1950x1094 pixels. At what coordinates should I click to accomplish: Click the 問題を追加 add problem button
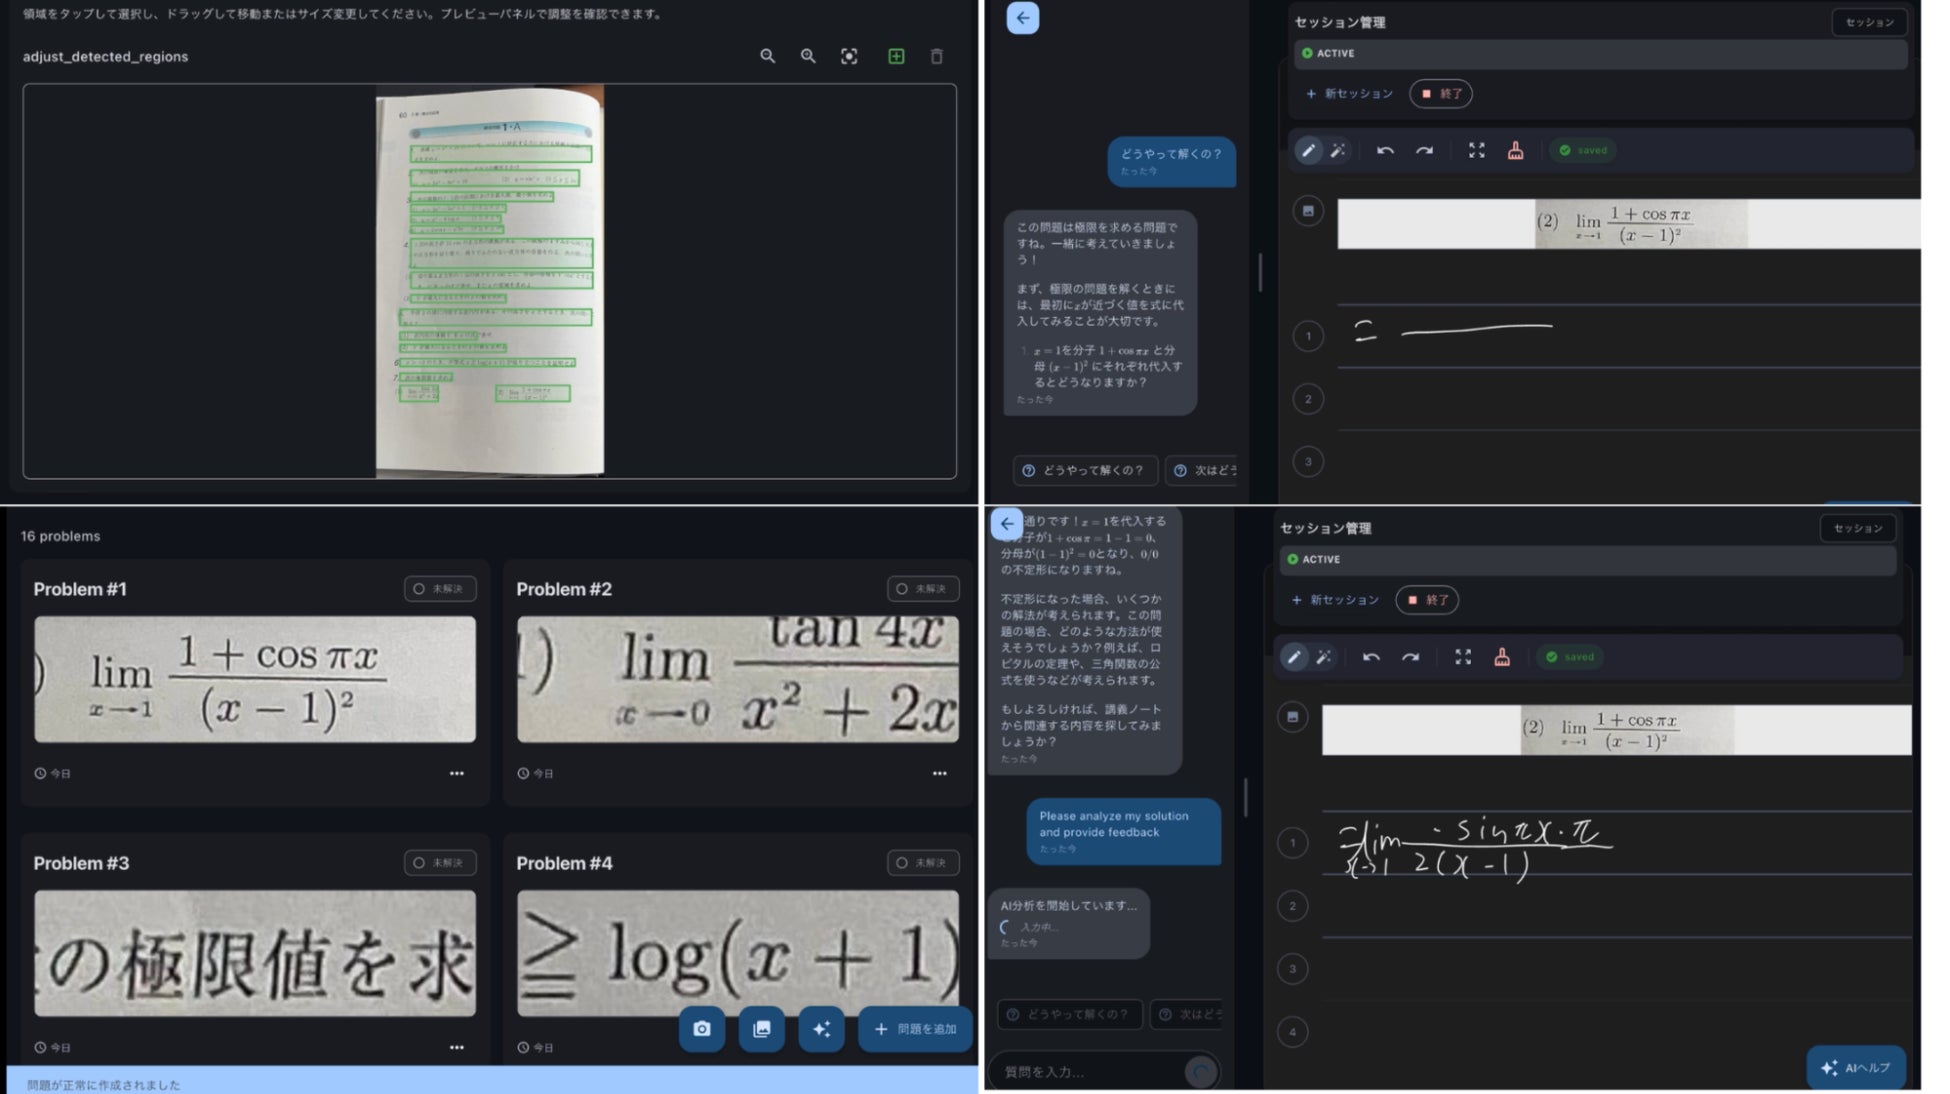(x=915, y=1029)
